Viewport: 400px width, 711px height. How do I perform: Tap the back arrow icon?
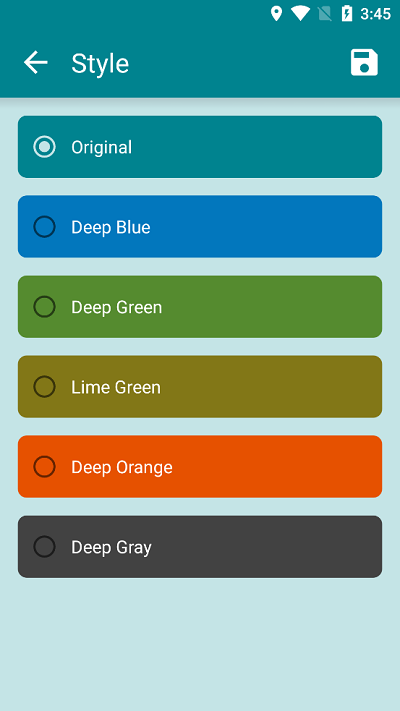tap(36, 62)
